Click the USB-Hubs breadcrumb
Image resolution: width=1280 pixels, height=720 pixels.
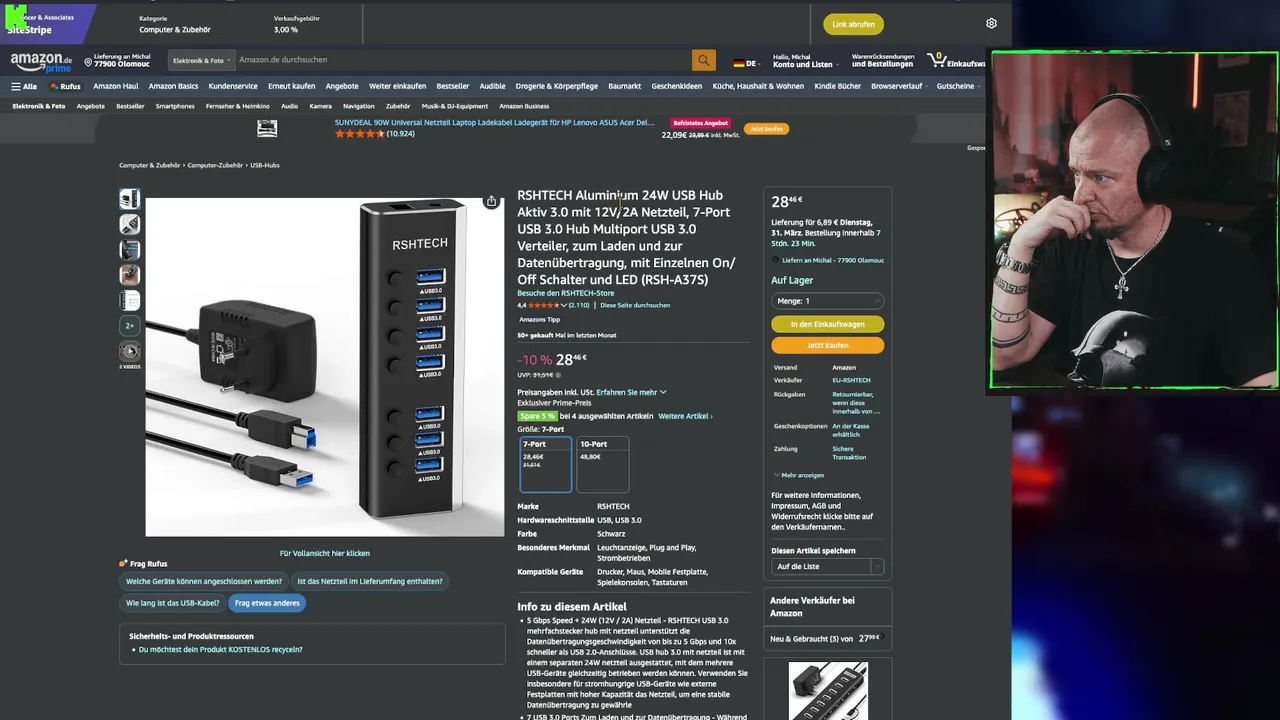point(265,165)
